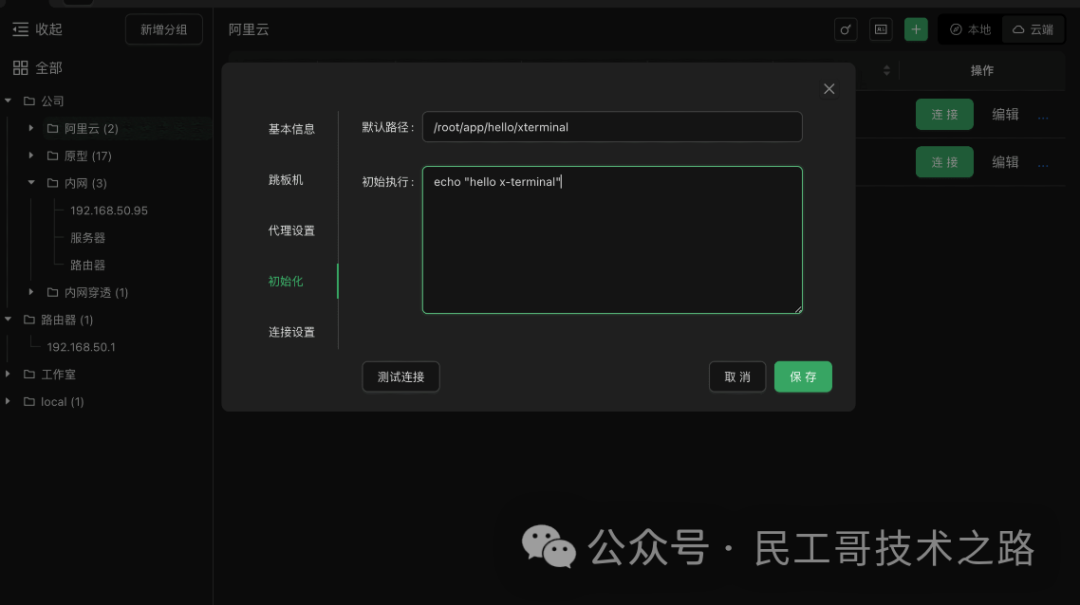Expand the 工作室 group arrow
This screenshot has width=1080, height=605.
coord(8,374)
